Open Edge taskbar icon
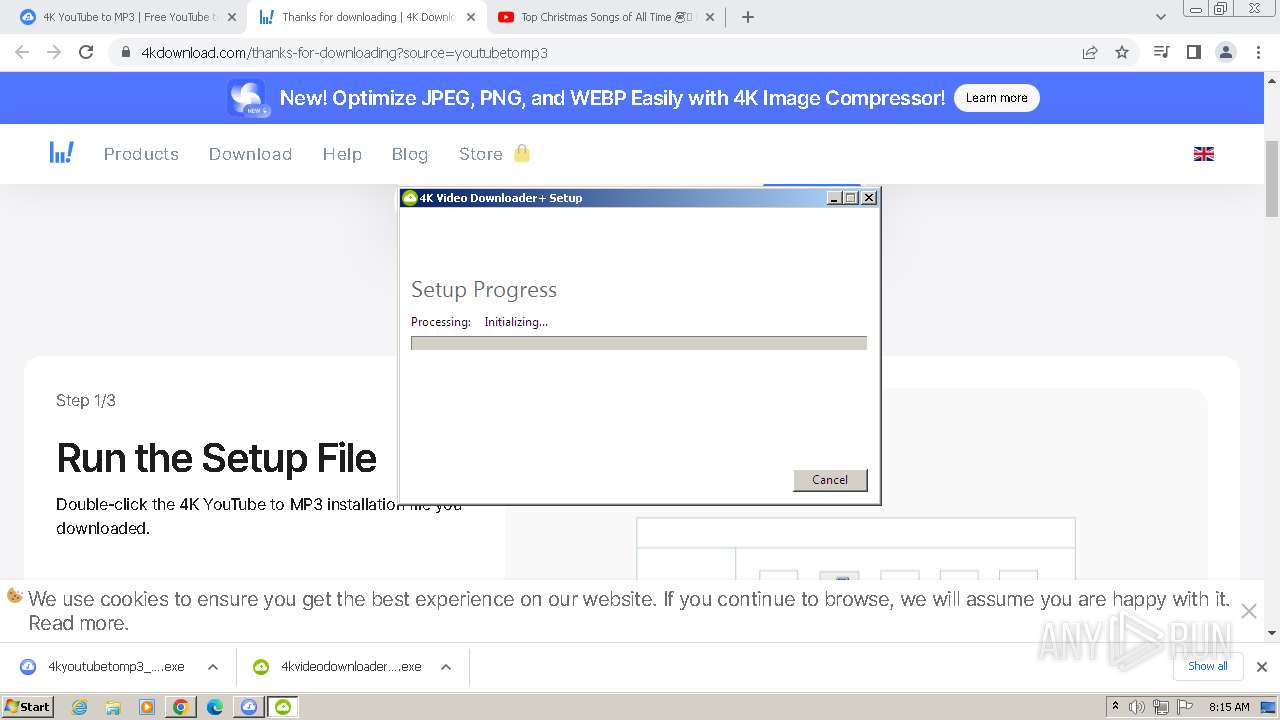The height and width of the screenshot is (720, 1280). click(x=215, y=707)
